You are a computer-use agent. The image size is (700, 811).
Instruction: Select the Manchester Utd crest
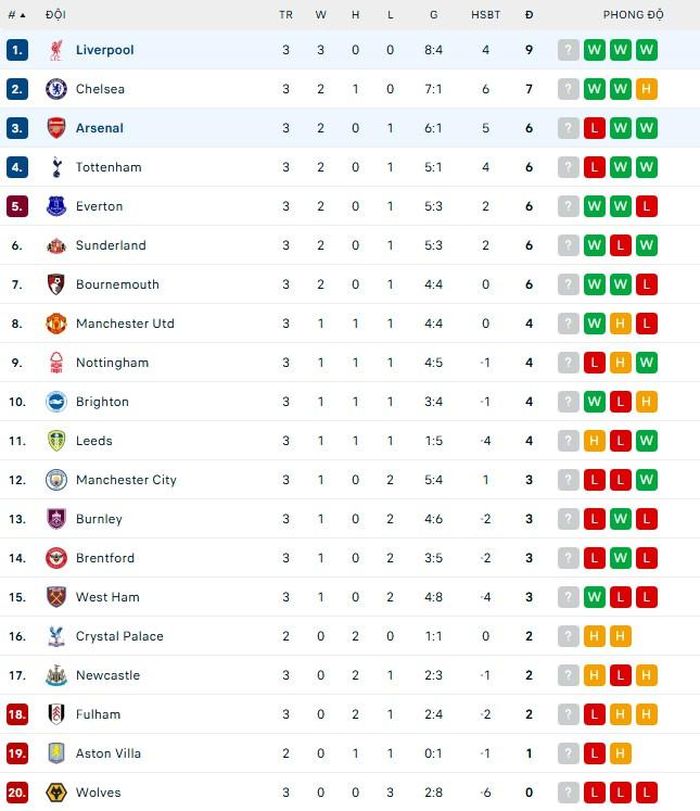click(x=56, y=323)
